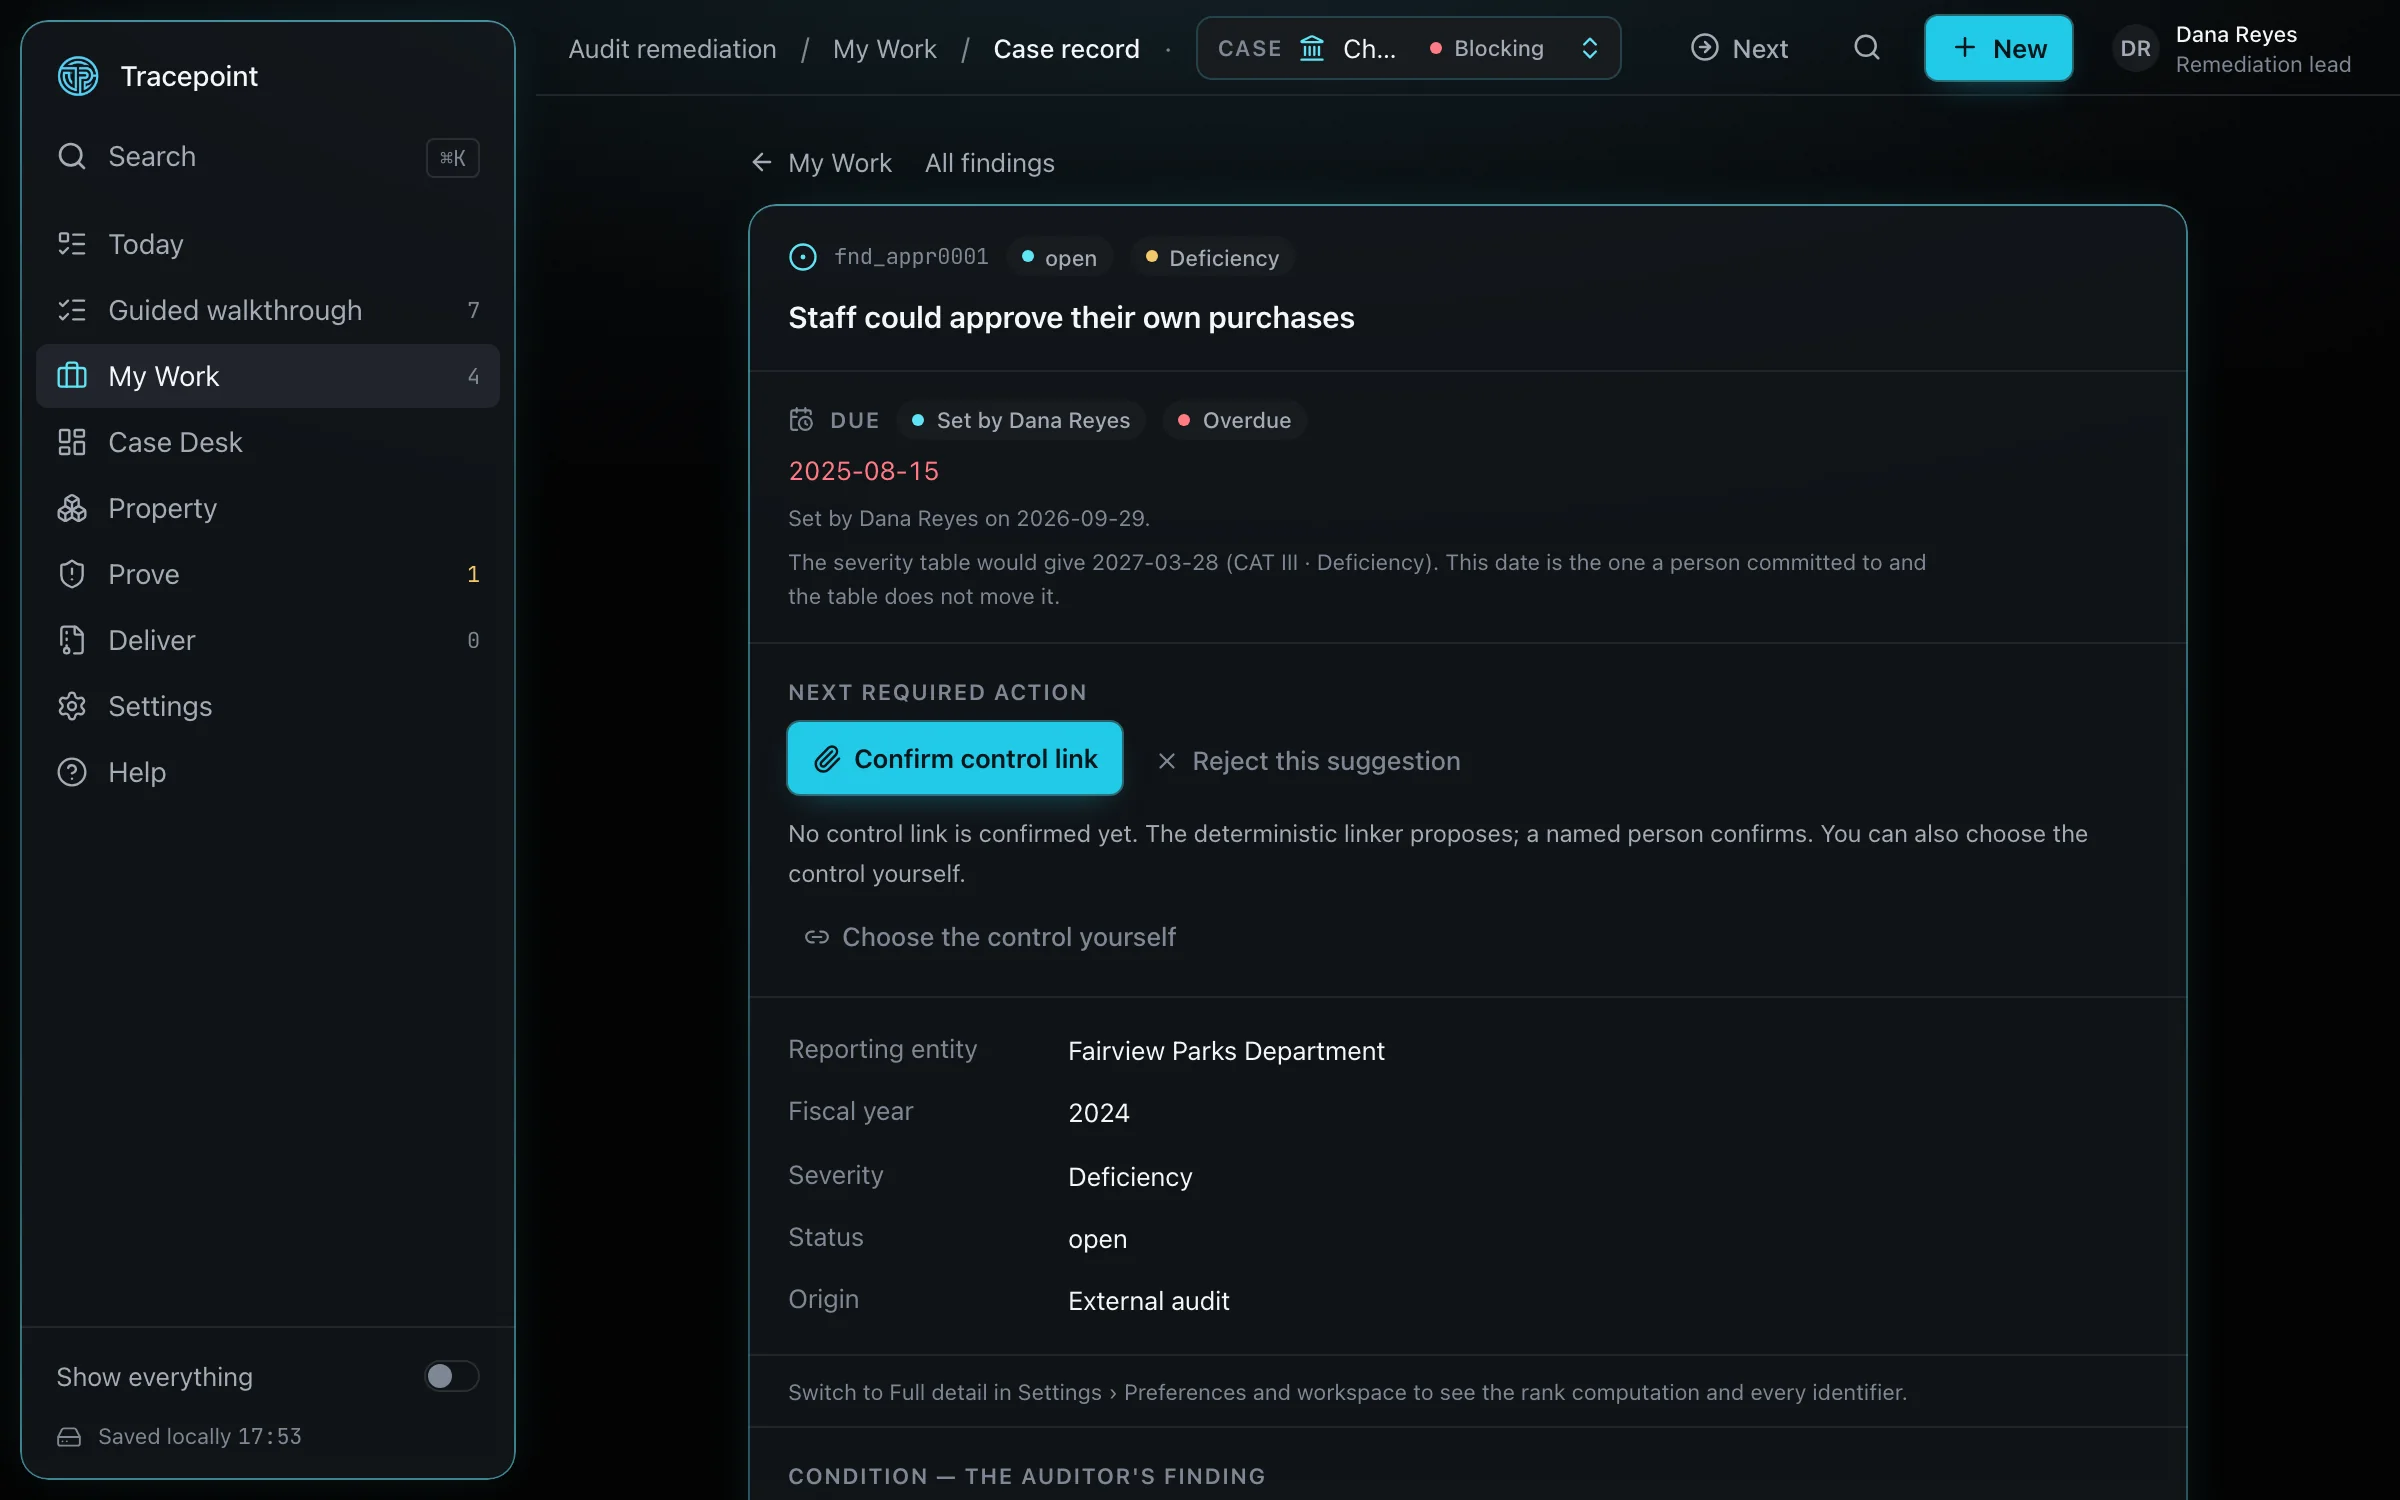Click Audit remediation breadcrumb

pos(672,48)
